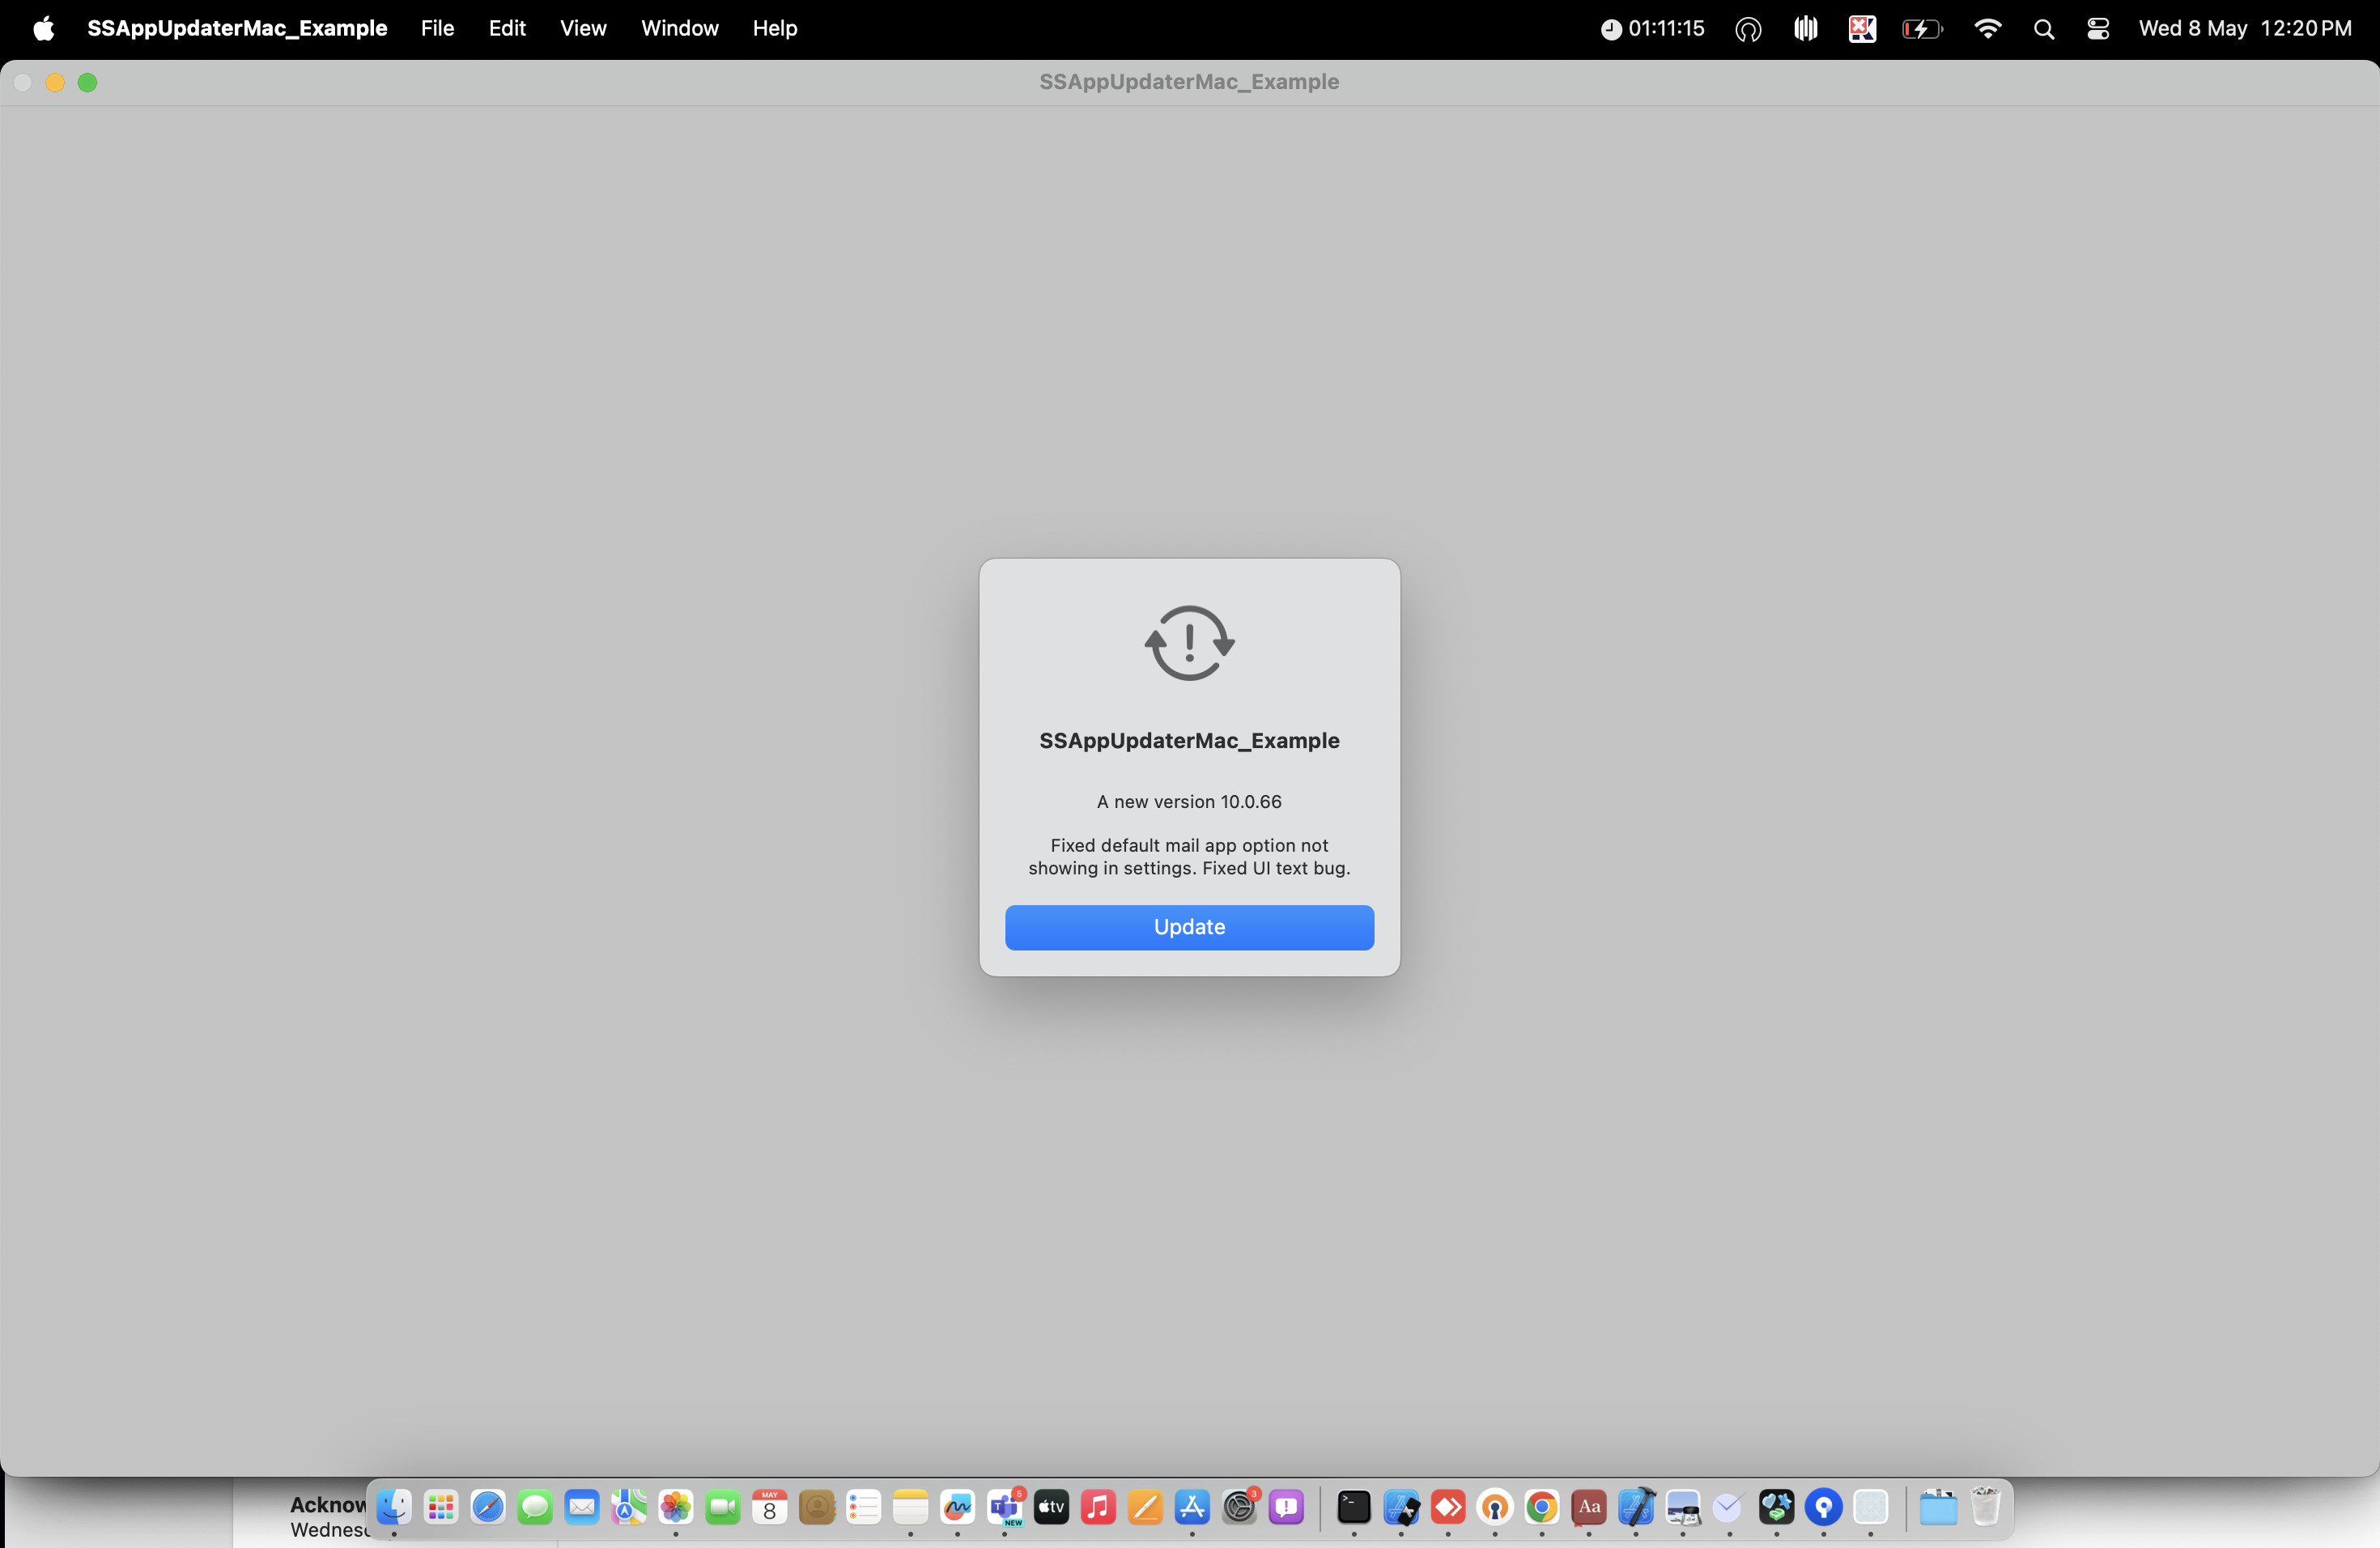Open System Settings in the Dock
The image size is (2380, 1548).
[x=1239, y=1506]
